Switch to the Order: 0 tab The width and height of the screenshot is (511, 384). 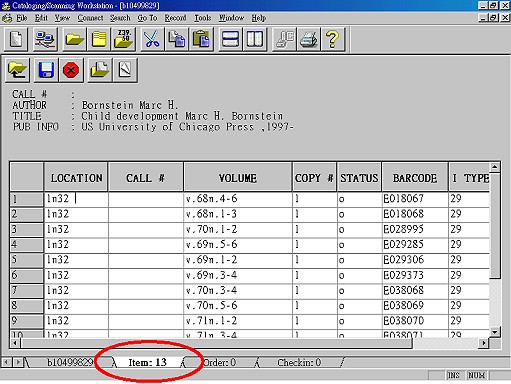point(220,362)
